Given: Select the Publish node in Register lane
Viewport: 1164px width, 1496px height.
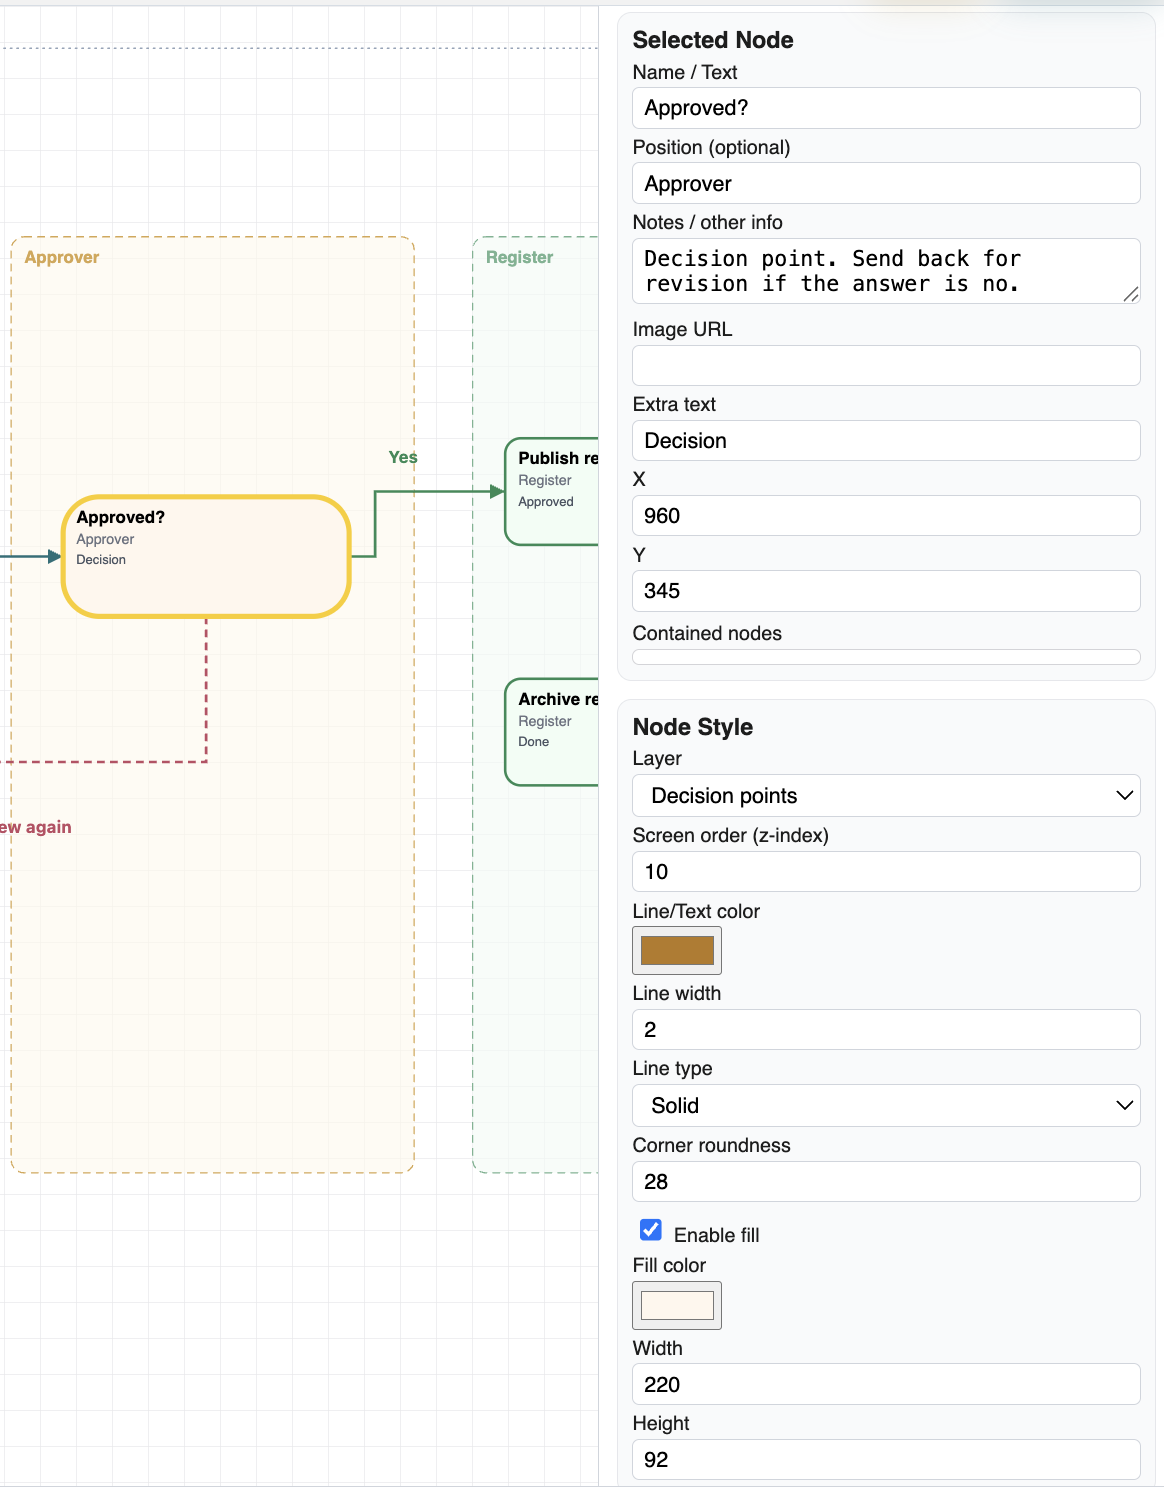Looking at the screenshot, I should (552, 492).
